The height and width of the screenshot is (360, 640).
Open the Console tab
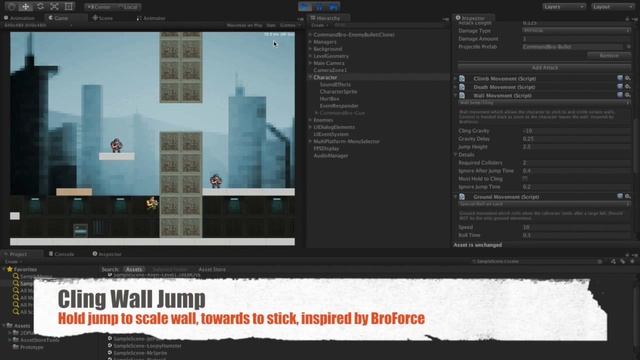[61, 254]
